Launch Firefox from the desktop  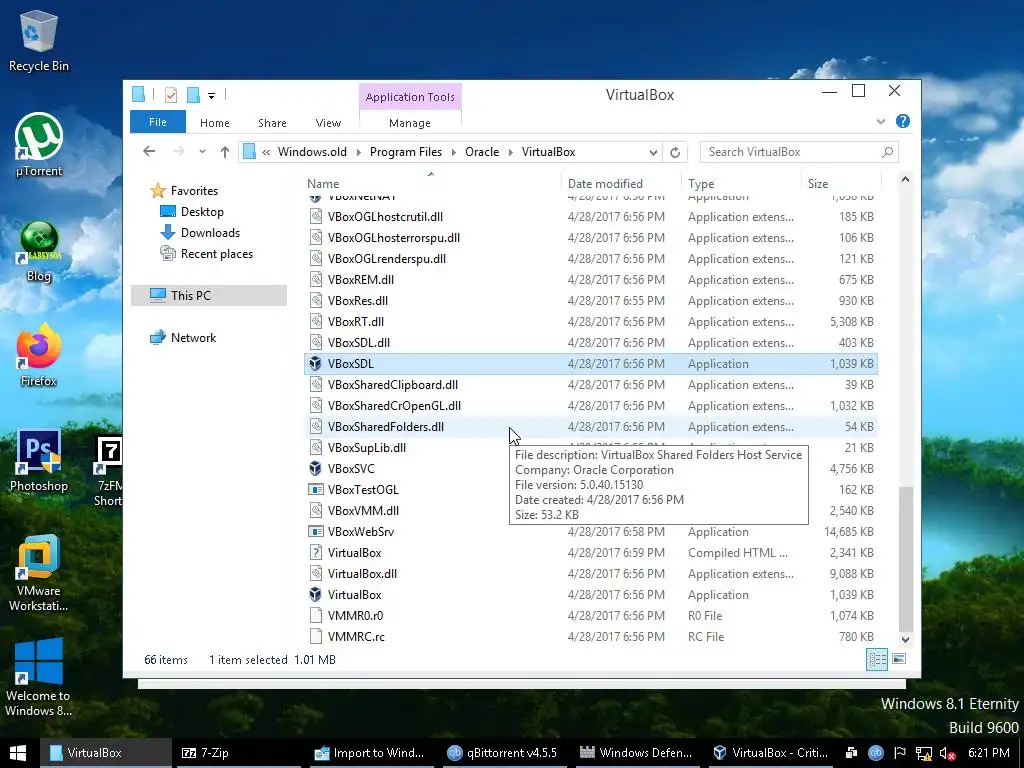39,355
